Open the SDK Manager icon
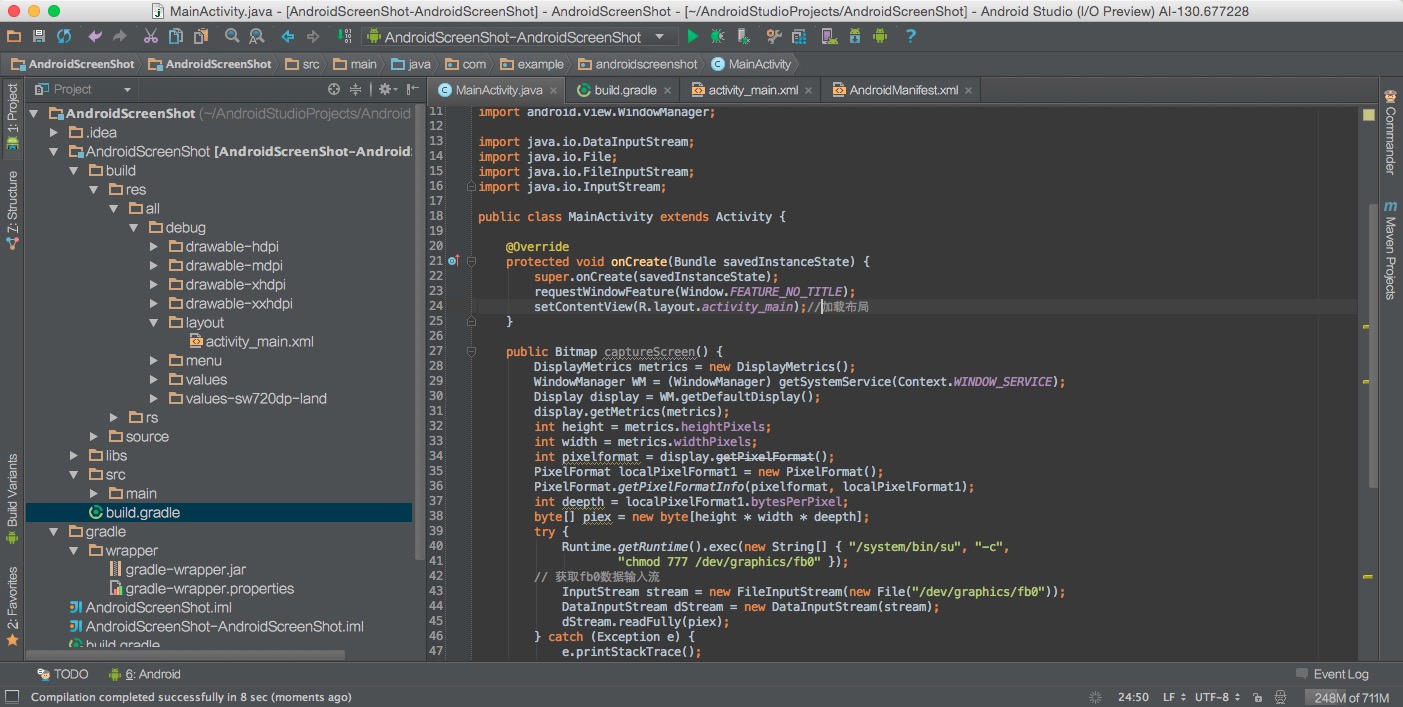Screen dimensions: 1403x707 [x=855, y=36]
